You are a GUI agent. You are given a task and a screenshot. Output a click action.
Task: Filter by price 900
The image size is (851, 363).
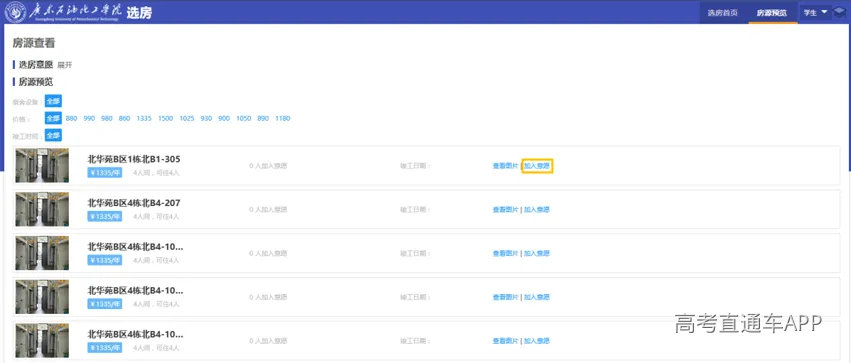(x=224, y=118)
